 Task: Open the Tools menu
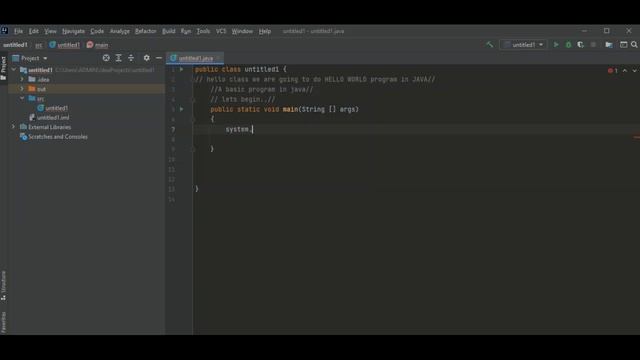pyautogui.click(x=203, y=31)
